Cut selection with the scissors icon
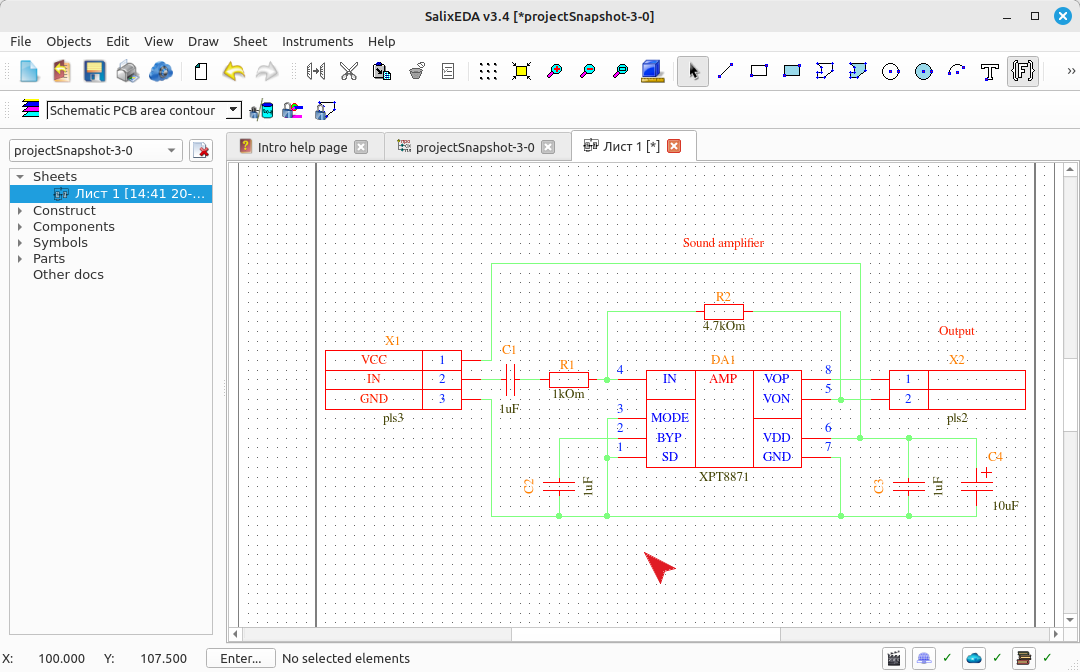 point(349,71)
